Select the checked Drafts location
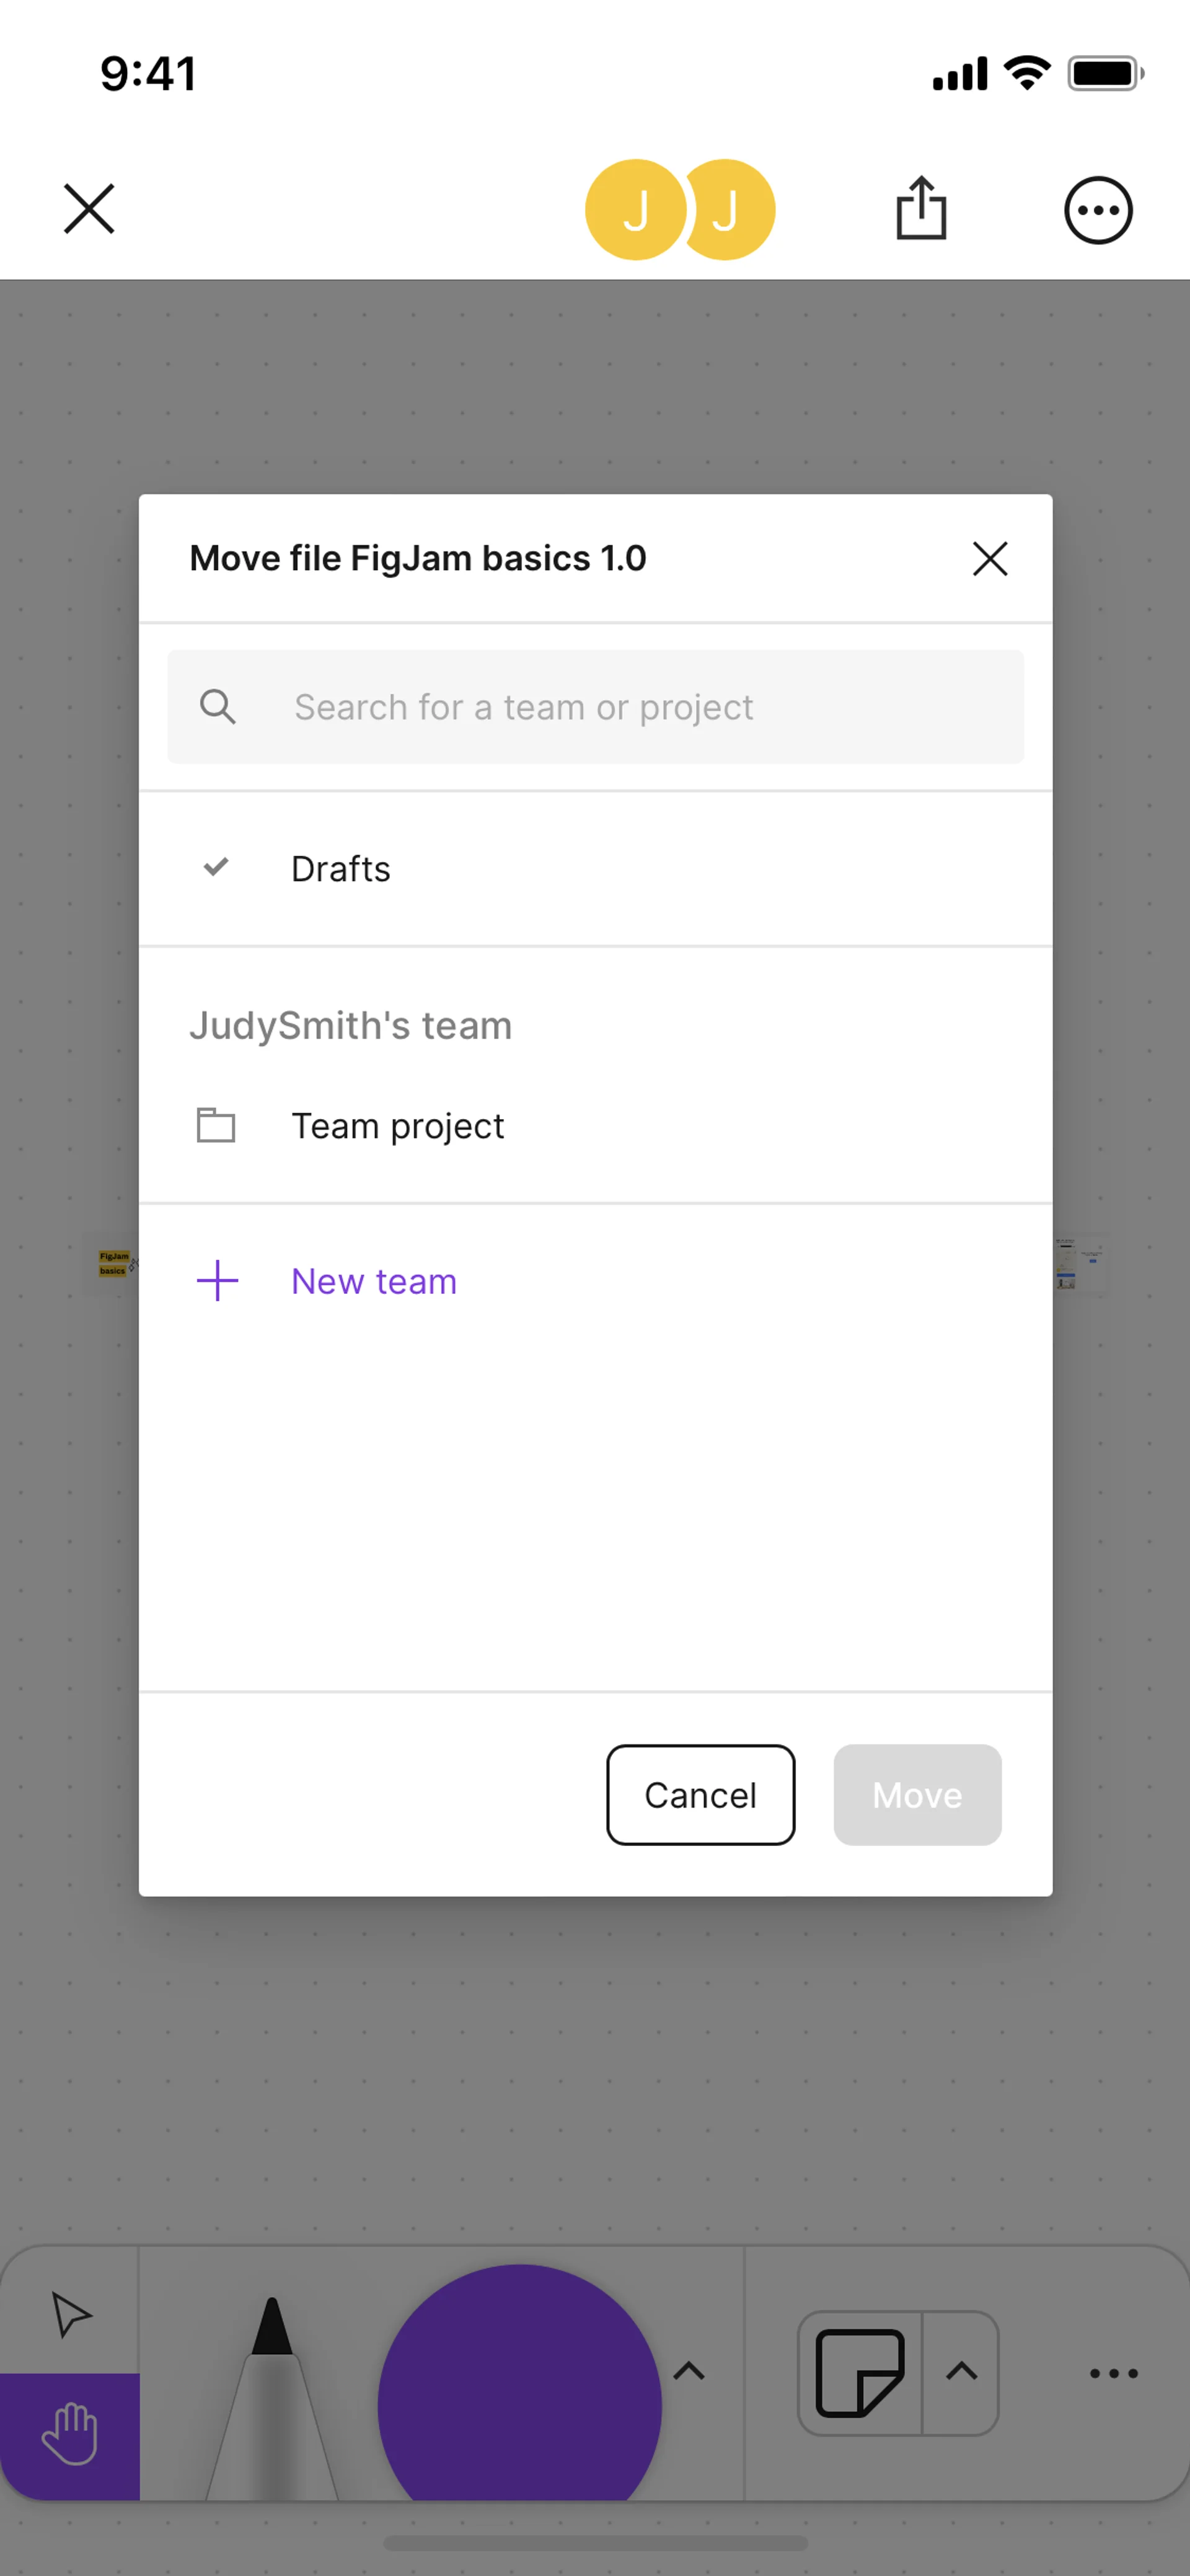Viewport: 1190px width, 2576px height. [340, 868]
